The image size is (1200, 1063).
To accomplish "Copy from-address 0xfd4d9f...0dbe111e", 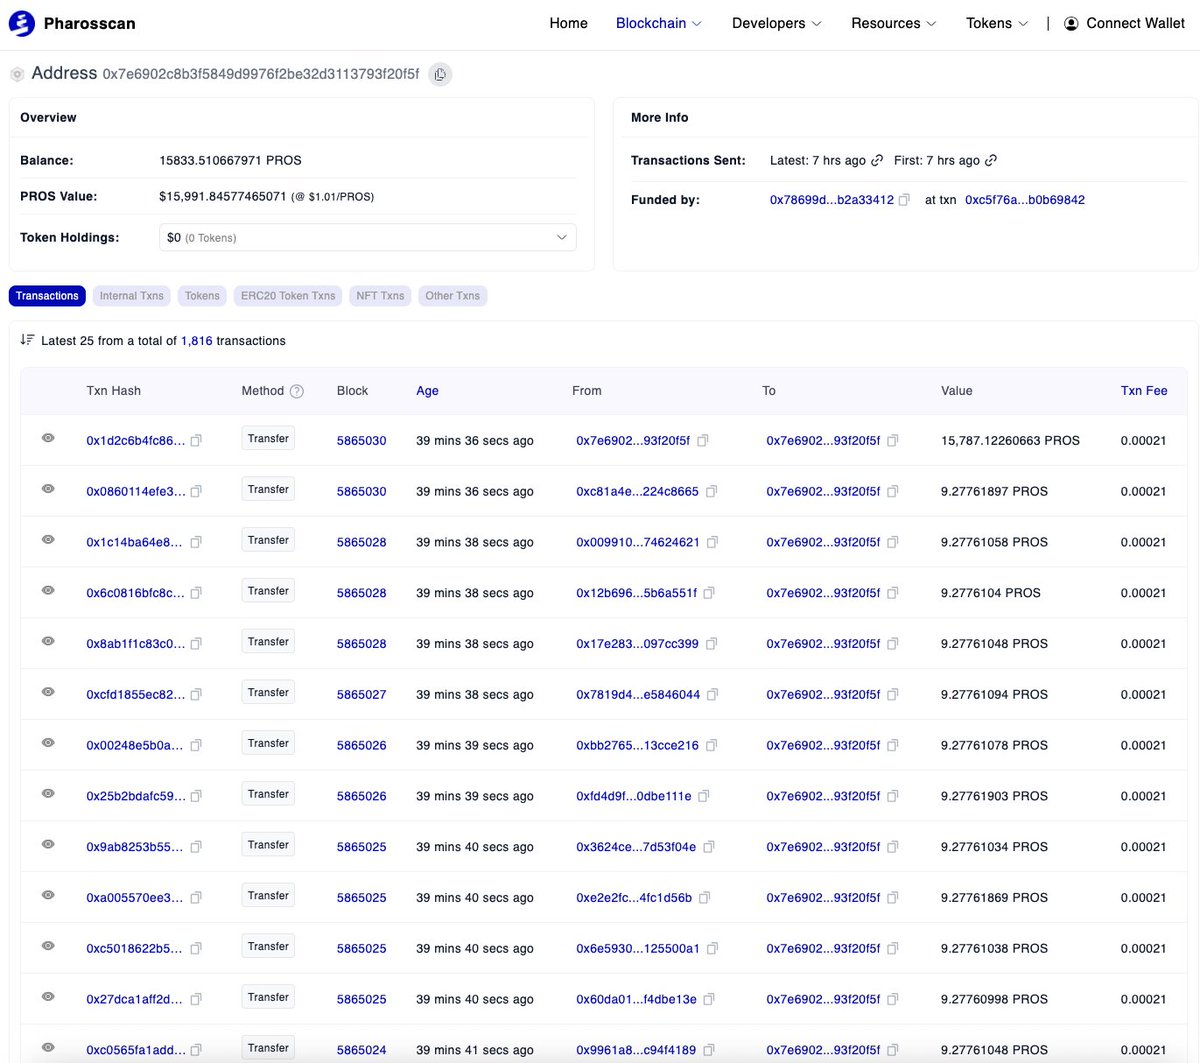I will pyautogui.click(x=703, y=796).
